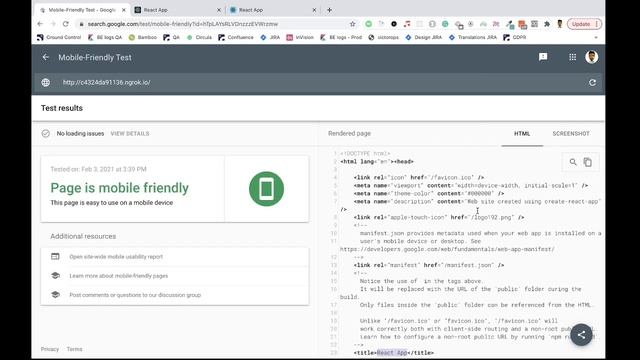Copy the rendered HTML with the copy icon
The image size is (640, 360).
pyautogui.click(x=587, y=162)
